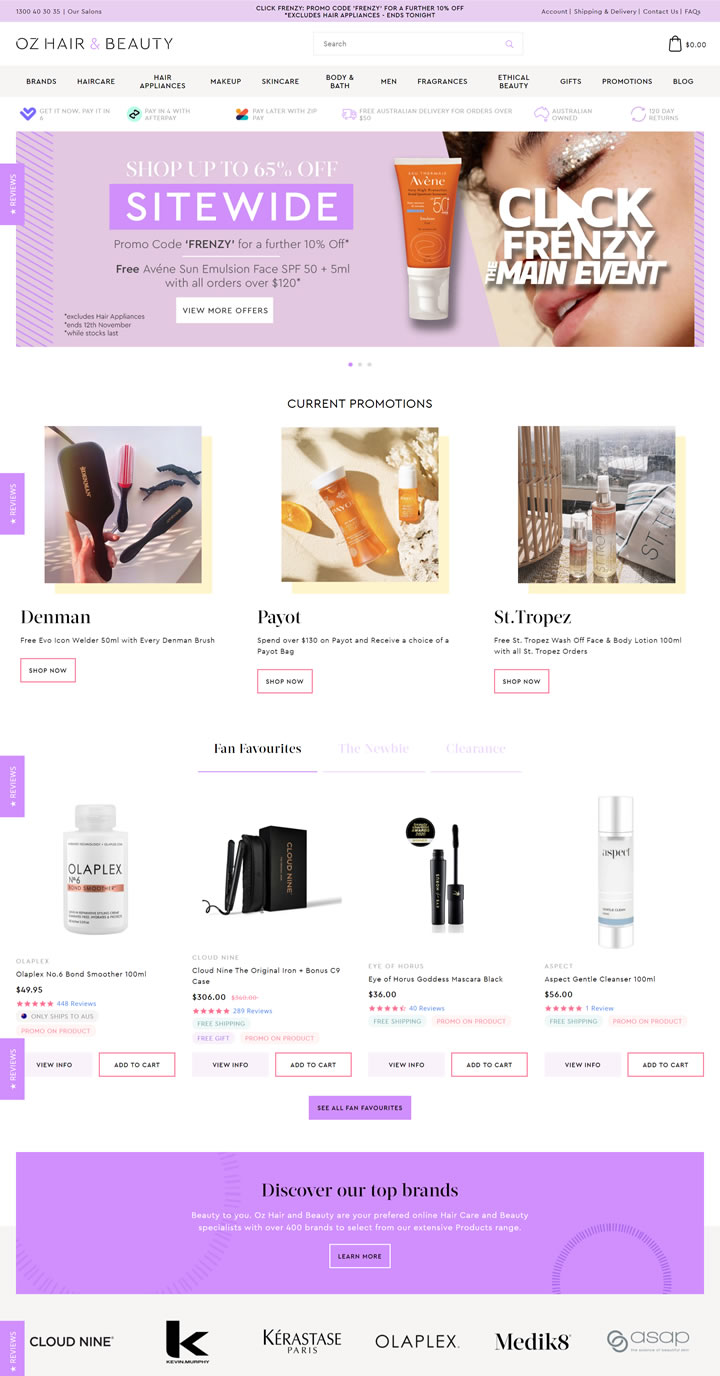Select the second banner carousel dot

pos(360,364)
